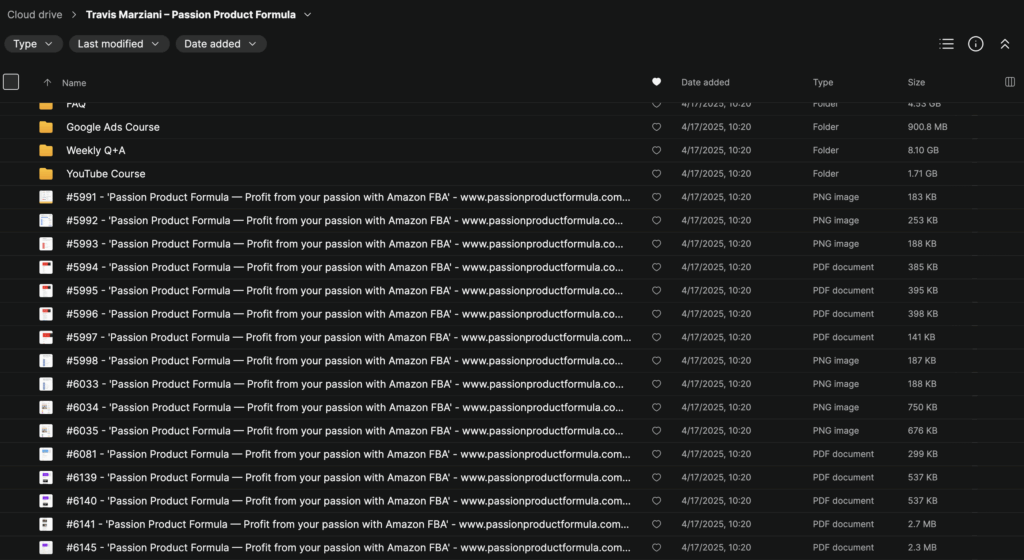Open the Type filter dropdown
The image size is (1024, 560).
[34, 44]
